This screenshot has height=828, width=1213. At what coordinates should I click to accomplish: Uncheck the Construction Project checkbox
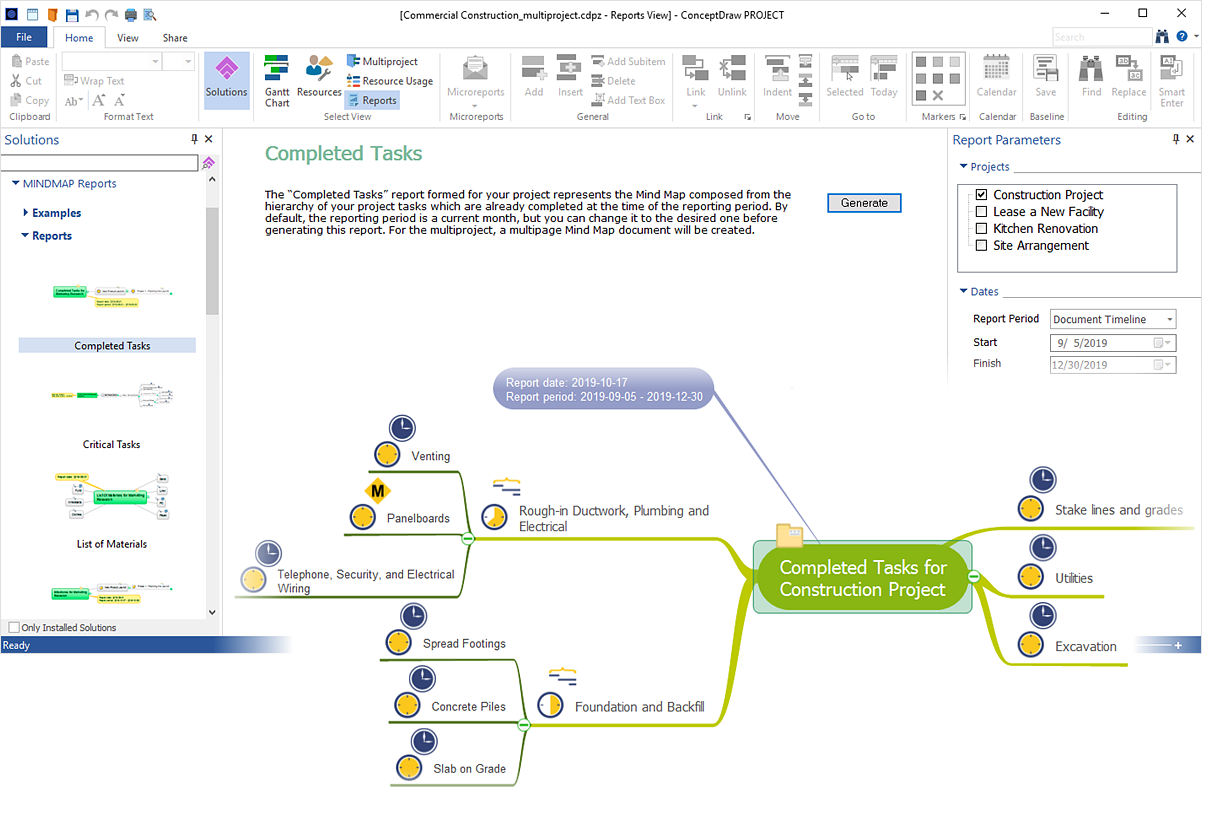(x=981, y=194)
